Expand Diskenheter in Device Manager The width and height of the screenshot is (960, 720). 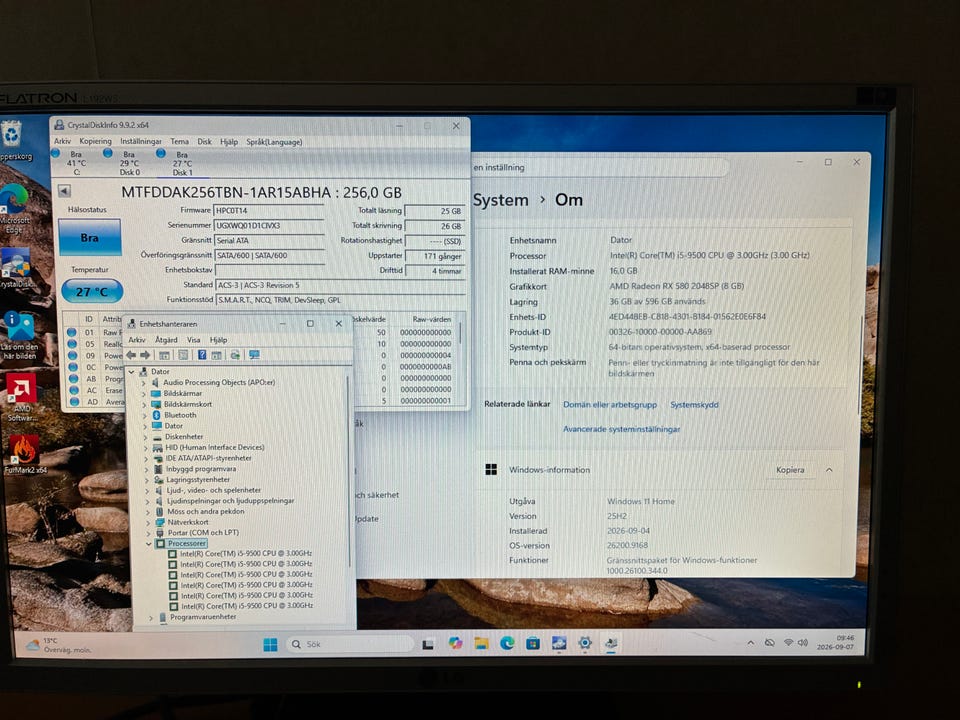point(145,437)
